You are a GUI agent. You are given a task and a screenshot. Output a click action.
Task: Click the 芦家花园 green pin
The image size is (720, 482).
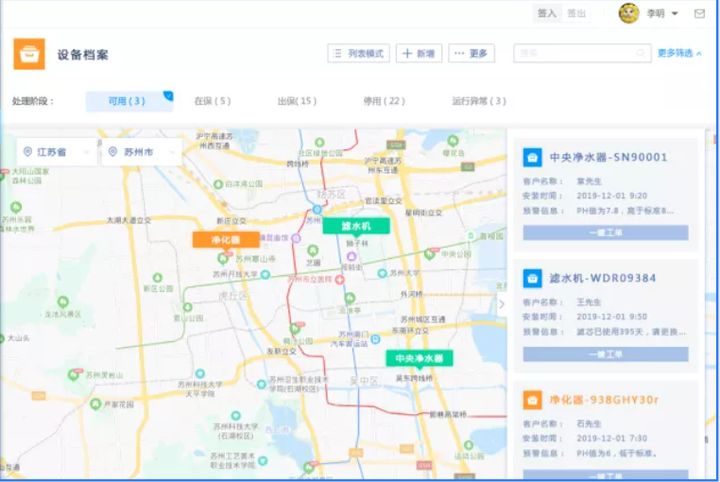click(96, 404)
